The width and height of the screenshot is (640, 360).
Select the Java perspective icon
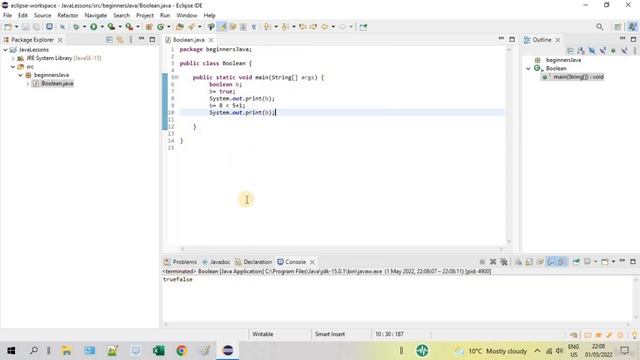(x=632, y=27)
